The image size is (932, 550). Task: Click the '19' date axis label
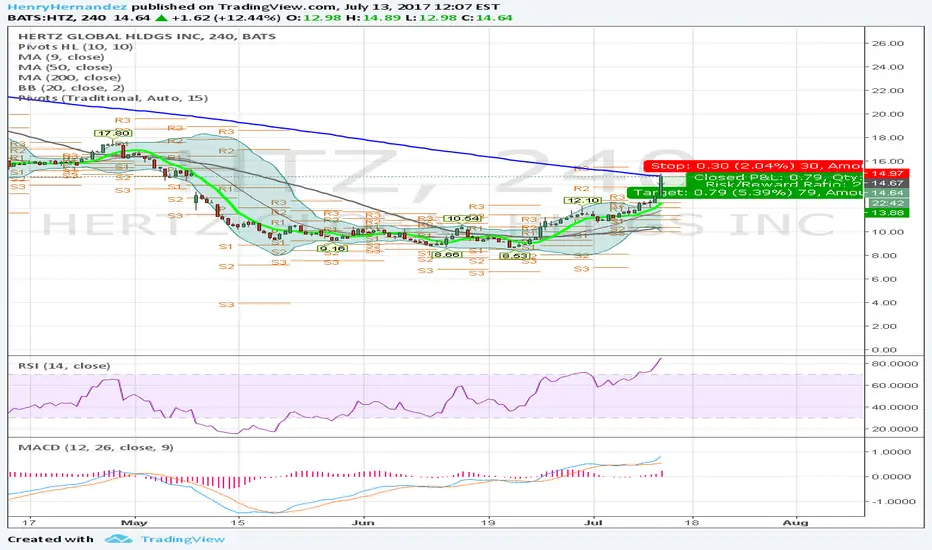(x=489, y=523)
